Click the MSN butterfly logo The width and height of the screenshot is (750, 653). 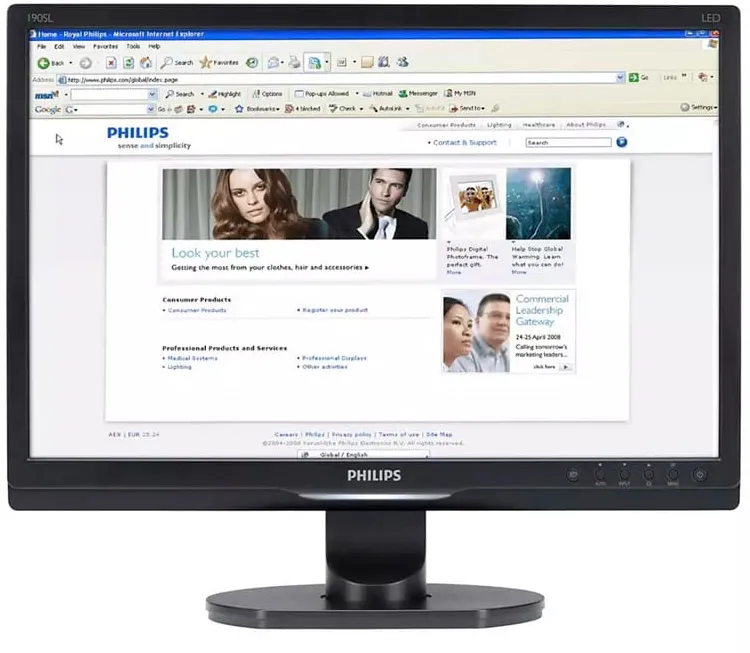tap(47, 95)
